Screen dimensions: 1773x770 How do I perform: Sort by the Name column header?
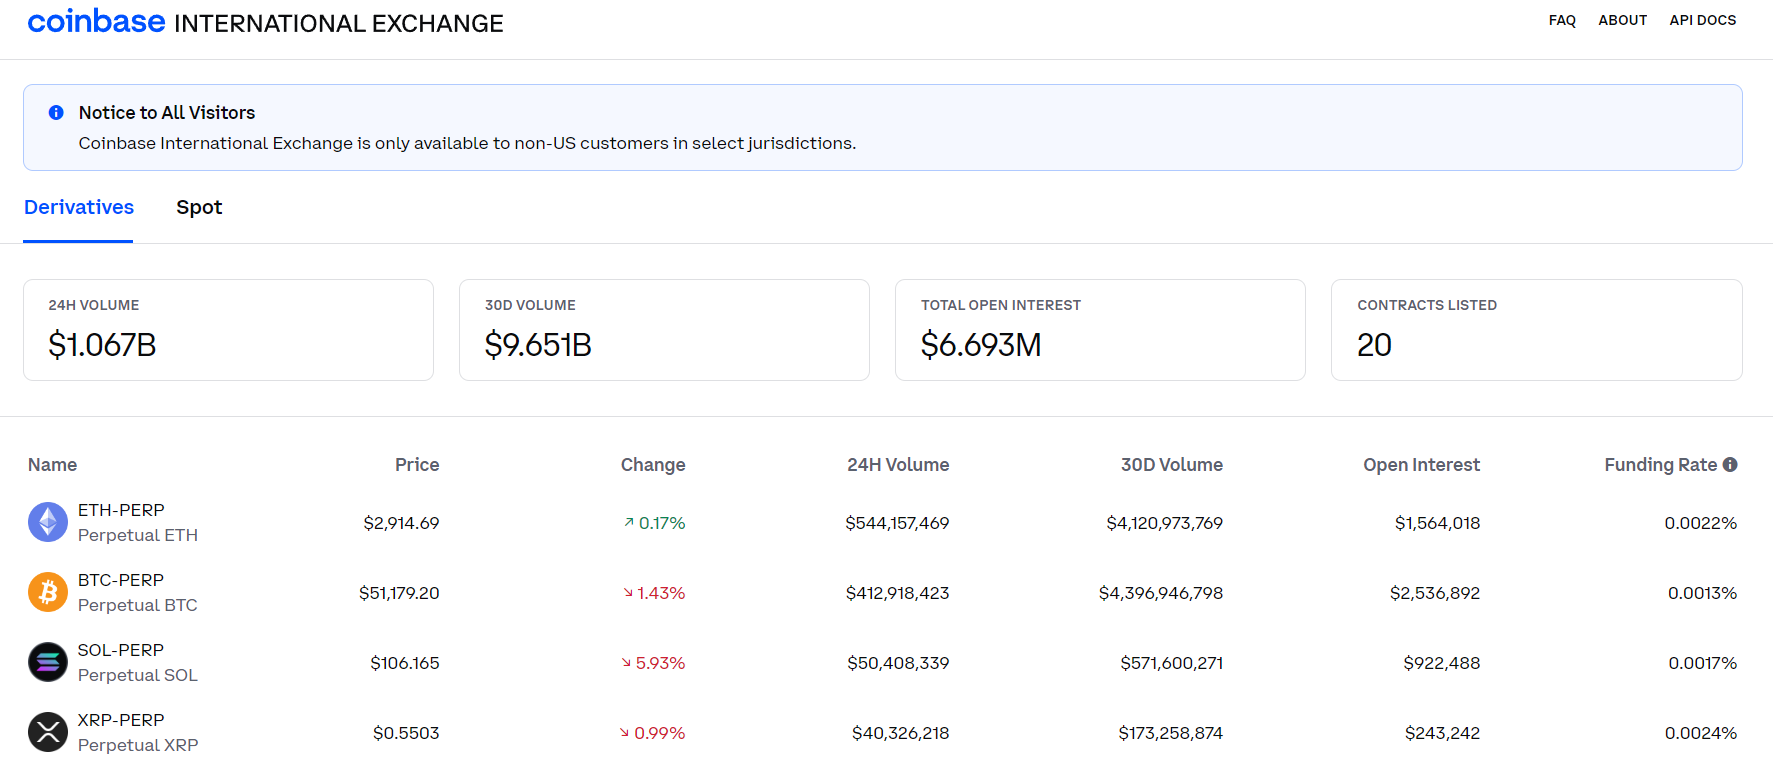click(x=52, y=464)
